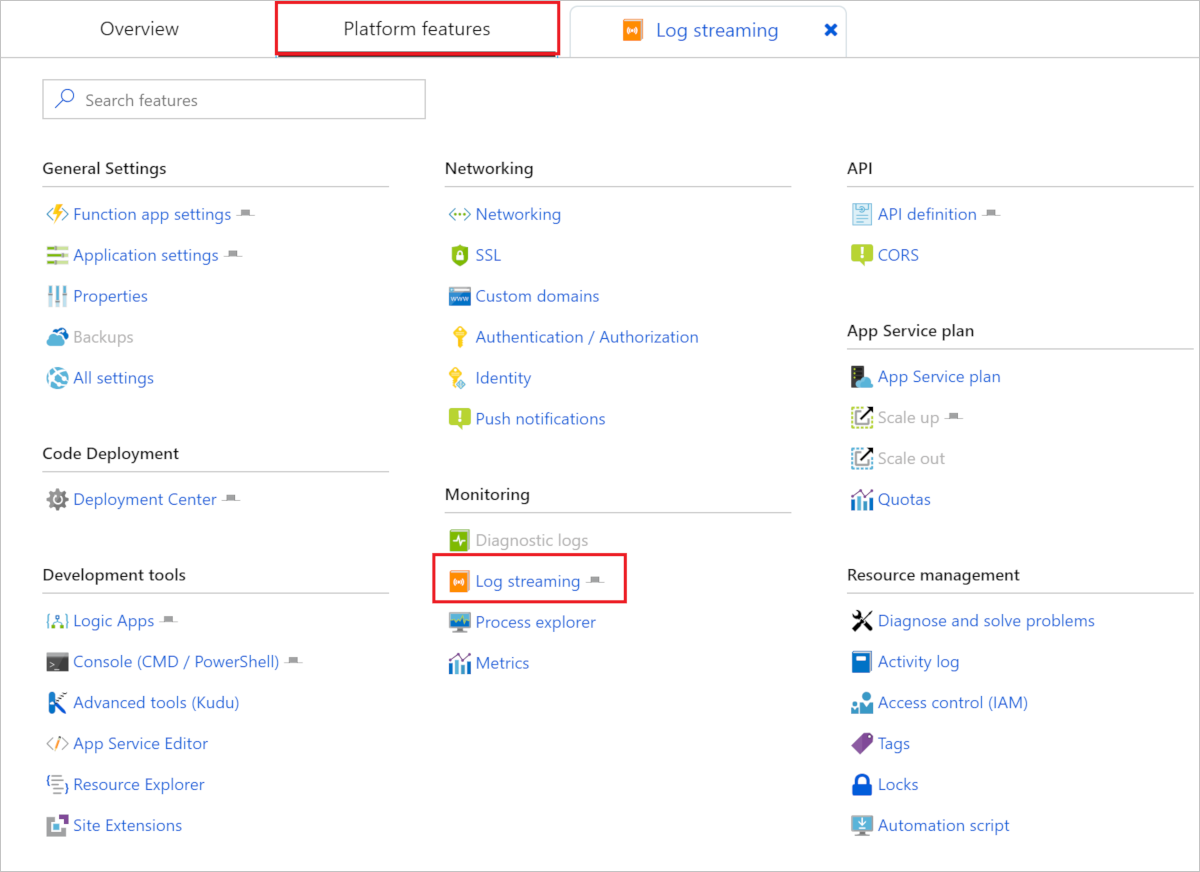Select the Platform features tab

click(416, 29)
